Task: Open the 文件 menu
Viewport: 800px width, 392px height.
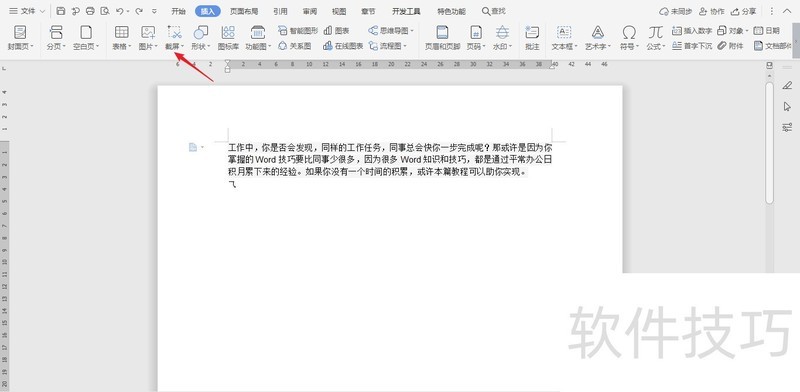Action: click(27, 11)
